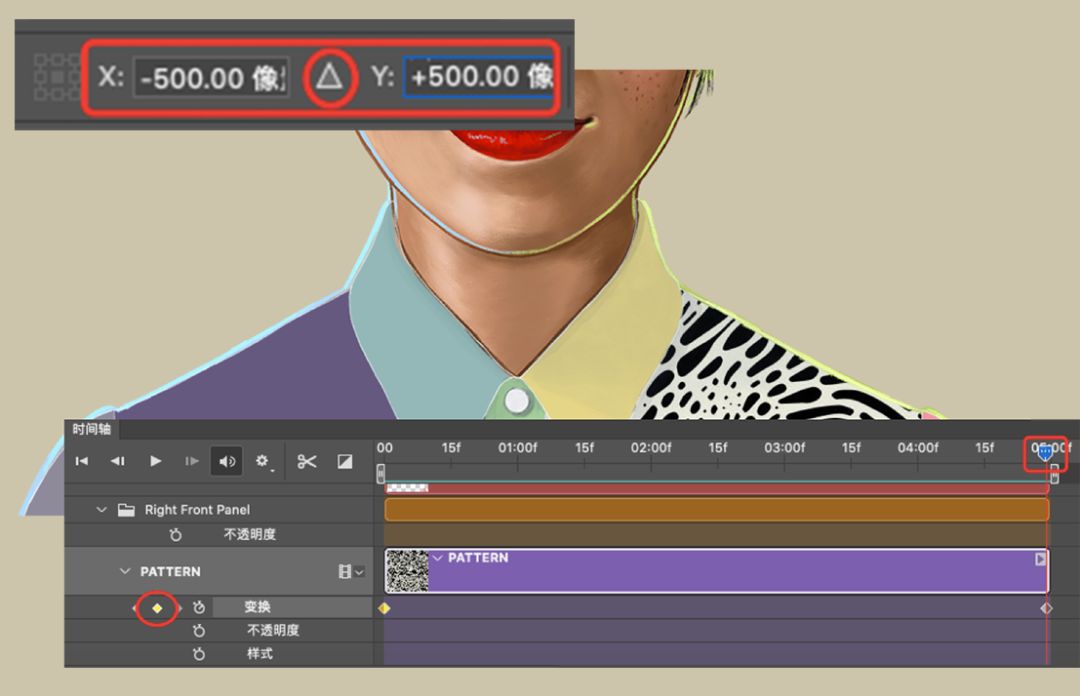This screenshot has width=1080, height=696.
Task: Step back to the previous frame
Action: (x=118, y=461)
